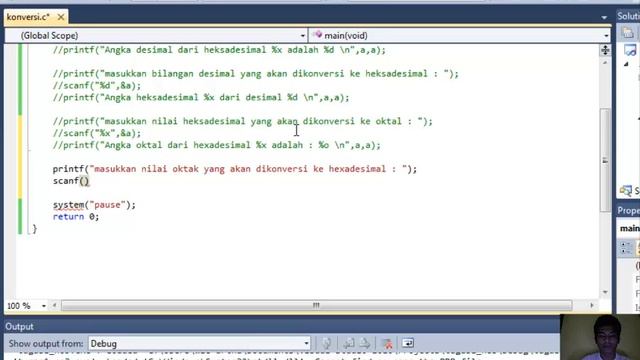Click the main entry in Properties panel
The width and height of the screenshot is (640, 360).
pyautogui.click(x=630, y=228)
